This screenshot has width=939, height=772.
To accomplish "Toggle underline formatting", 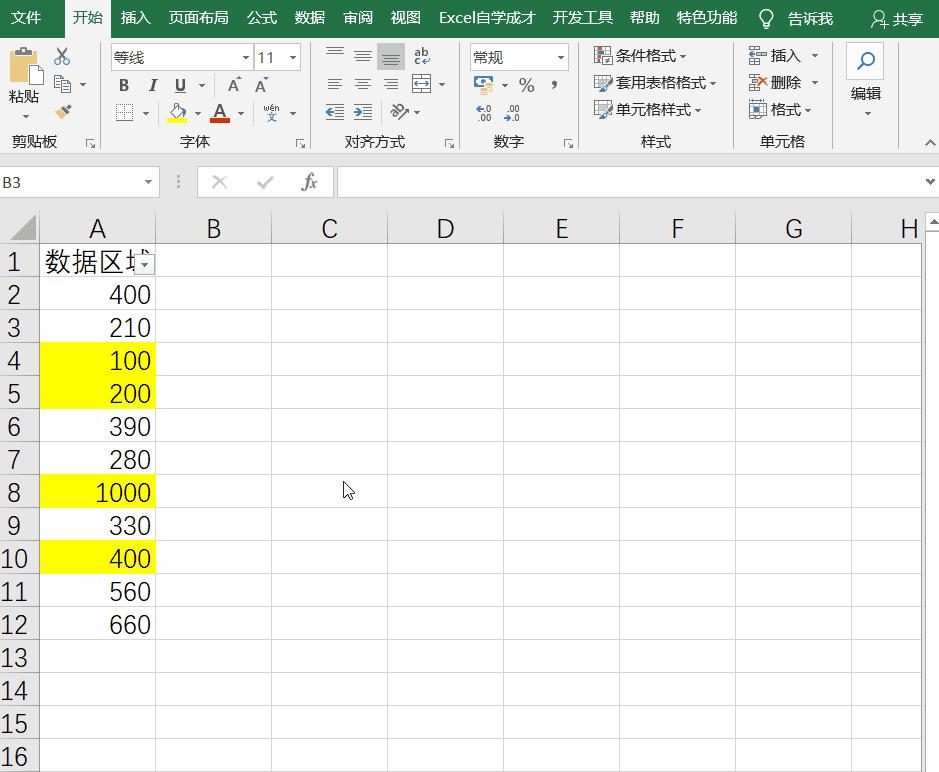I will 180,85.
